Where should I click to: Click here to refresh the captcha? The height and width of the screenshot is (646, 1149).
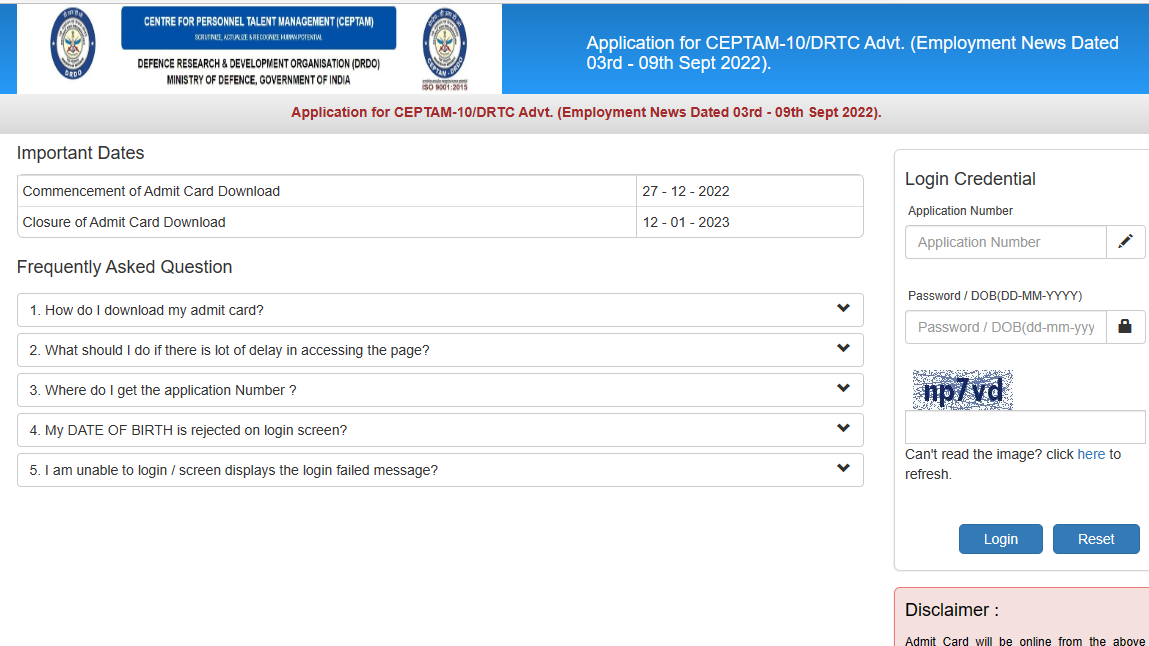tap(1091, 453)
